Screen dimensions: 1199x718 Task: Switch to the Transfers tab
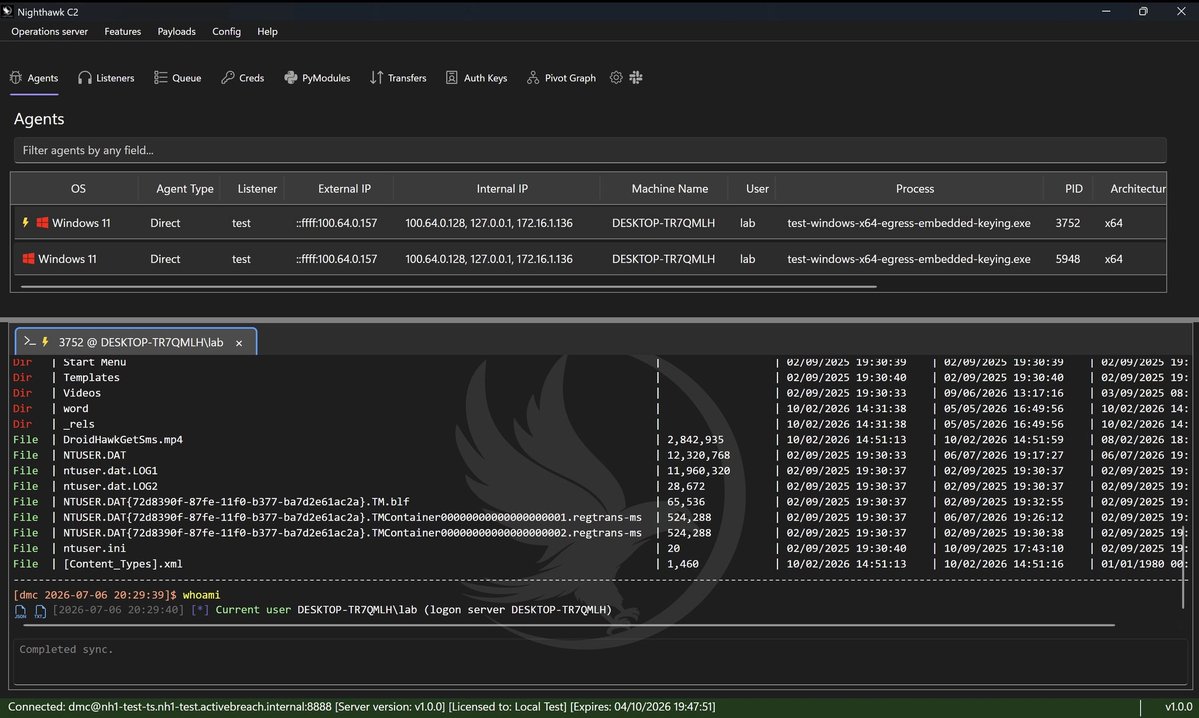pos(398,78)
